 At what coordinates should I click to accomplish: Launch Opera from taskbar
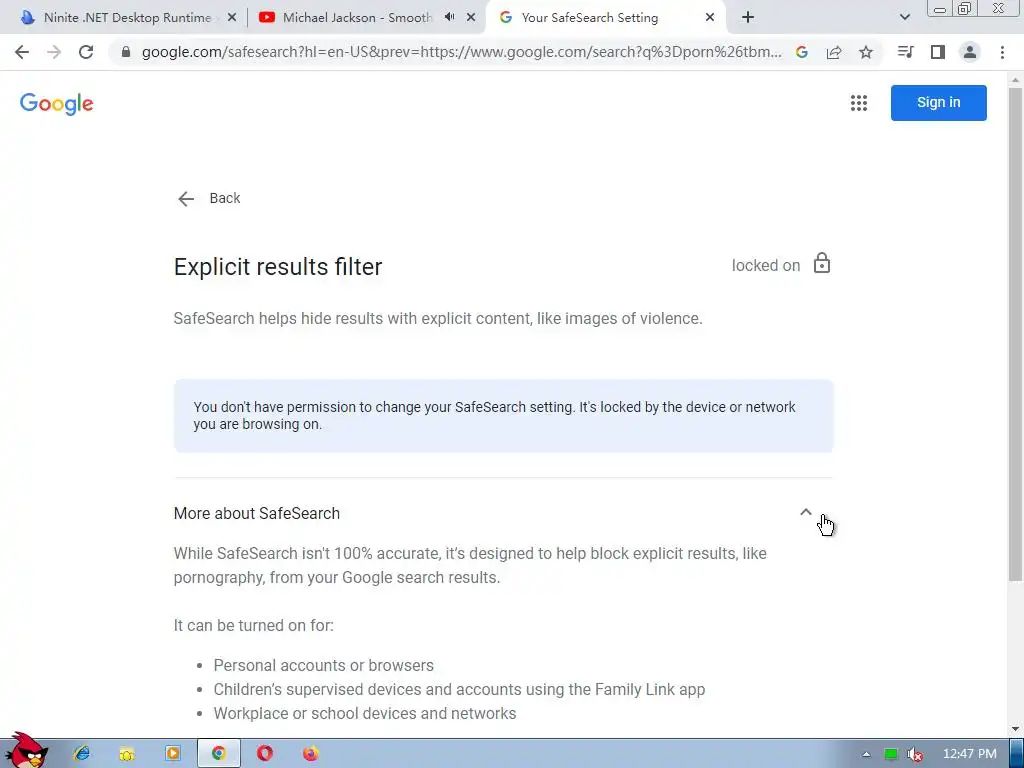coord(264,754)
